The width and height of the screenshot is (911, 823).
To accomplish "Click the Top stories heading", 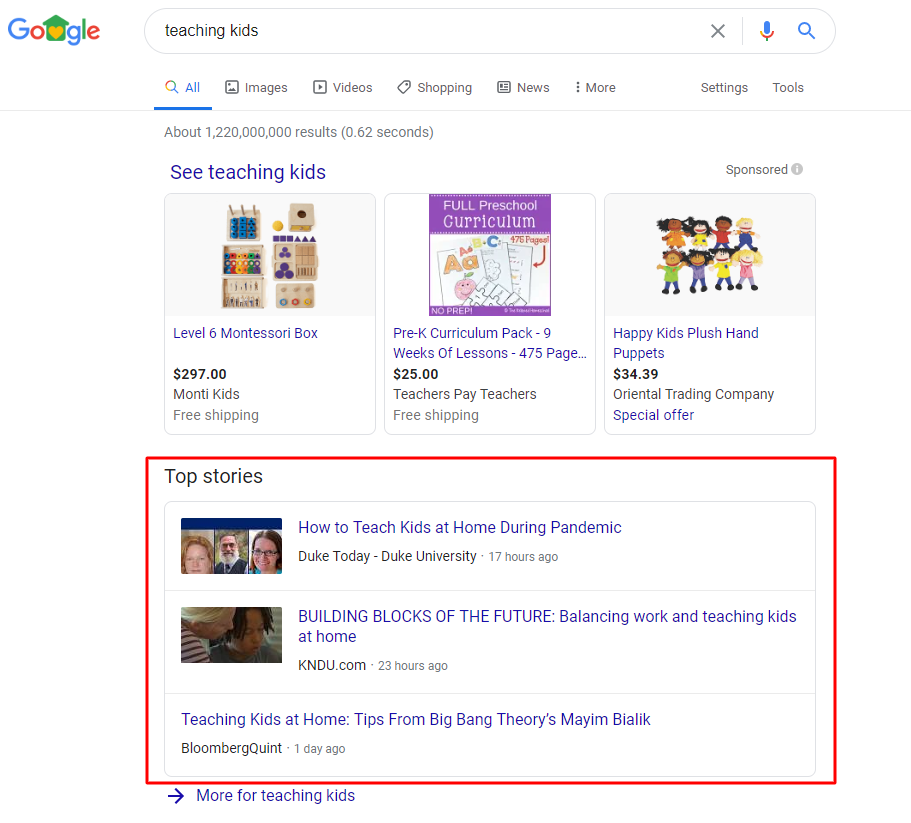I will pyautogui.click(x=214, y=476).
